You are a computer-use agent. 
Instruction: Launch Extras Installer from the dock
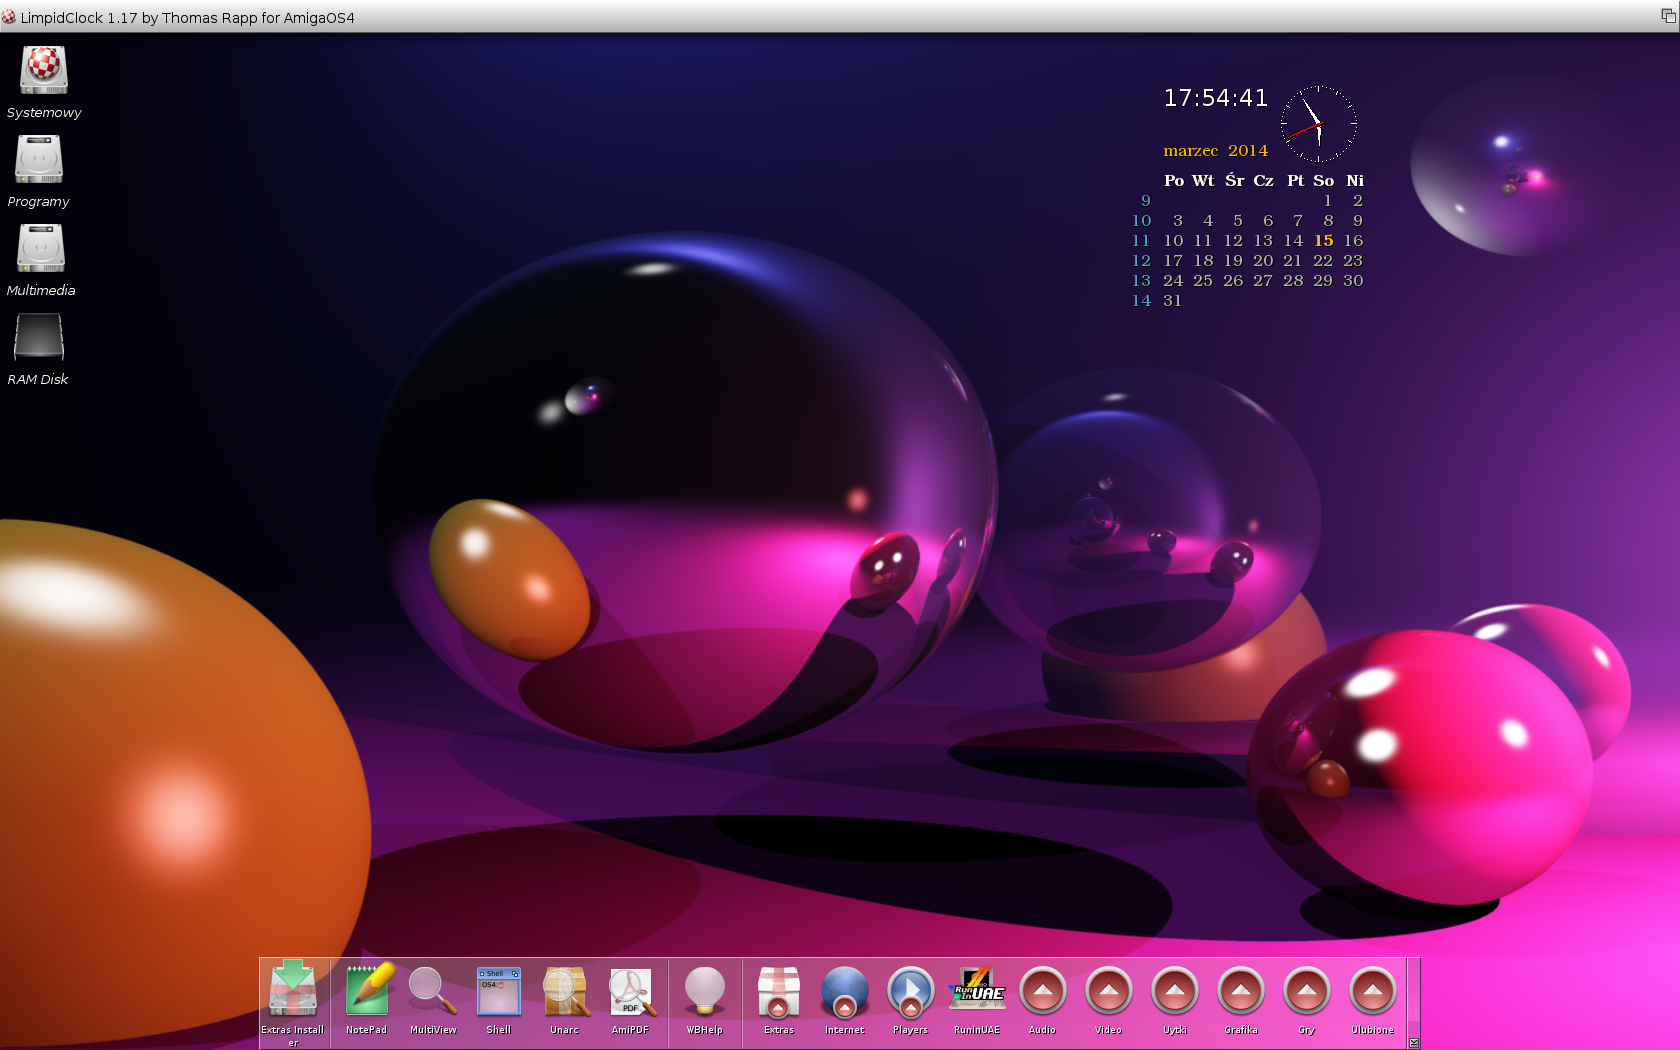(x=293, y=990)
